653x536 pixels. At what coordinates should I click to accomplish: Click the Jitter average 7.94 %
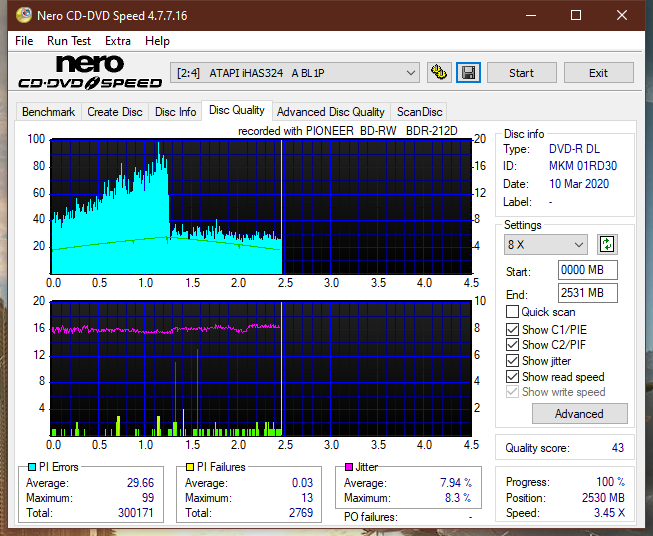tap(456, 483)
